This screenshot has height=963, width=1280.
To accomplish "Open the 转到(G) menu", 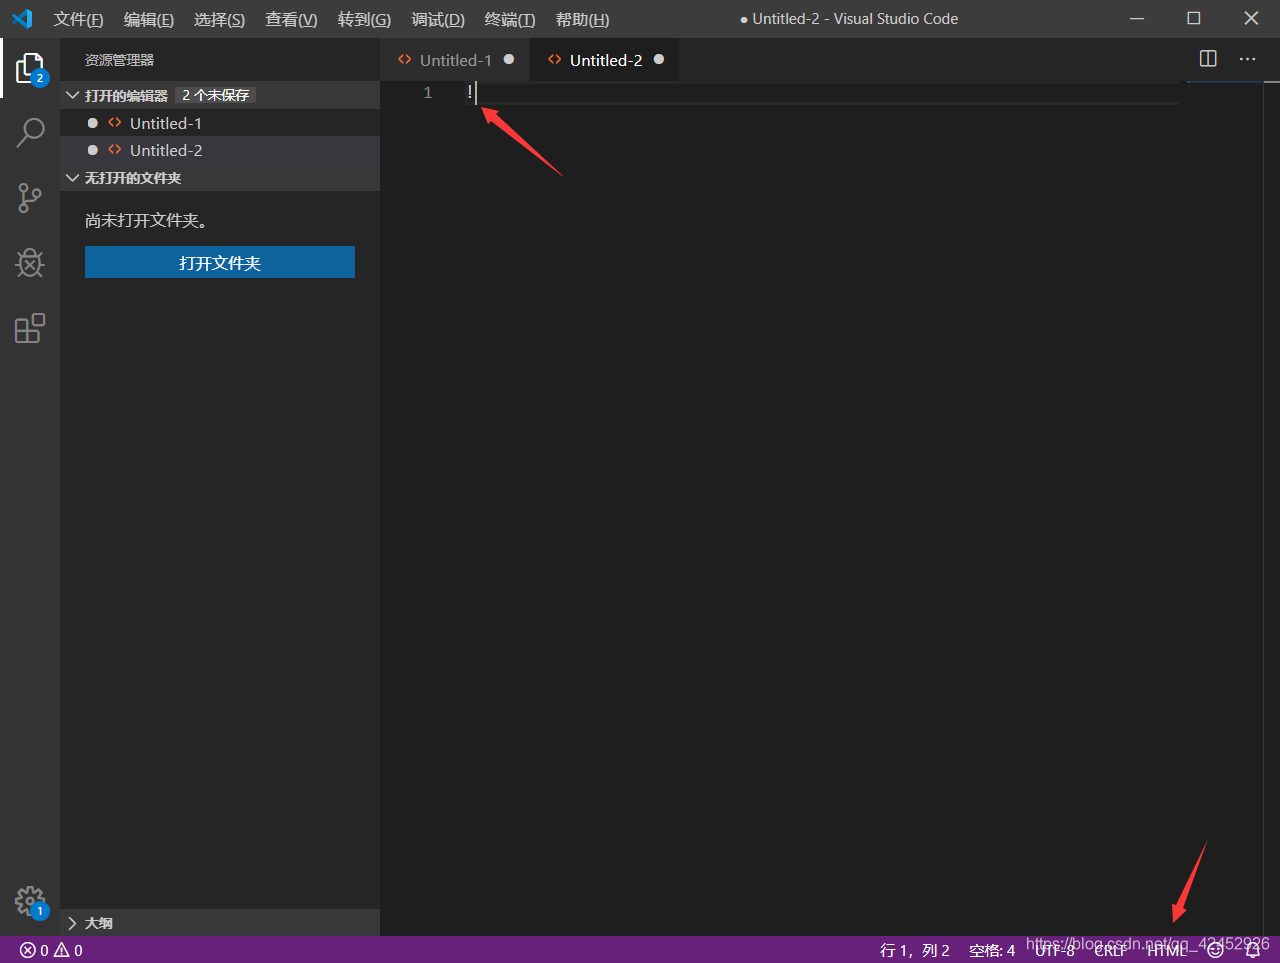I will (x=364, y=20).
